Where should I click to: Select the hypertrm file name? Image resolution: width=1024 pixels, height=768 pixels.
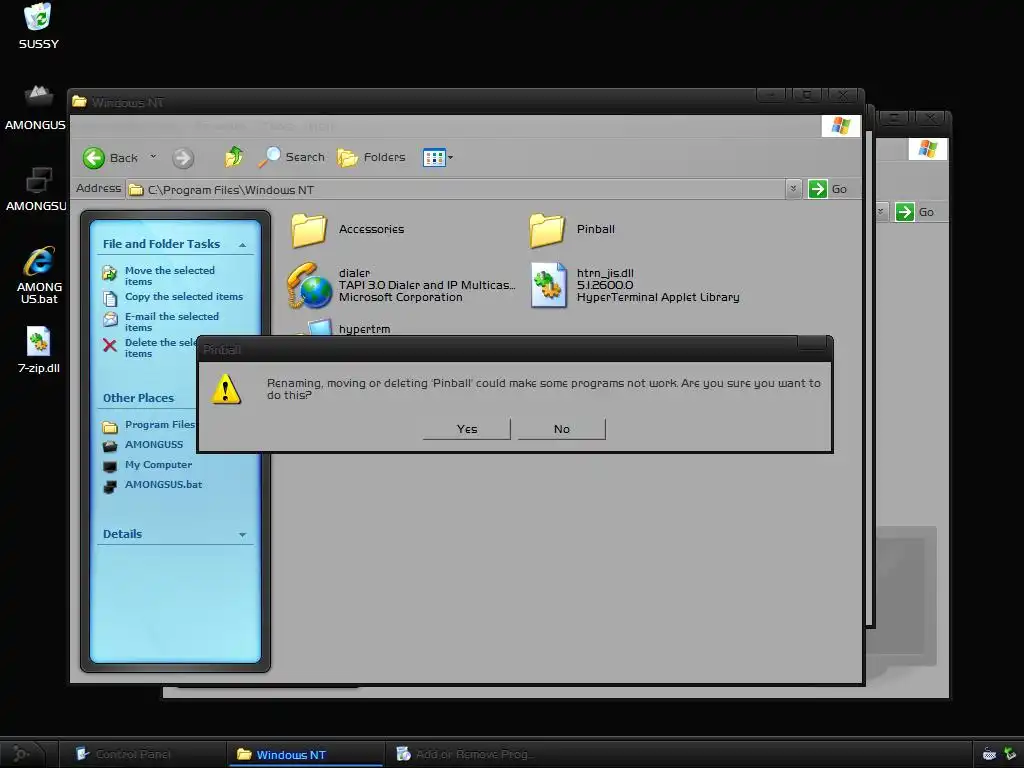pyautogui.click(x=364, y=329)
